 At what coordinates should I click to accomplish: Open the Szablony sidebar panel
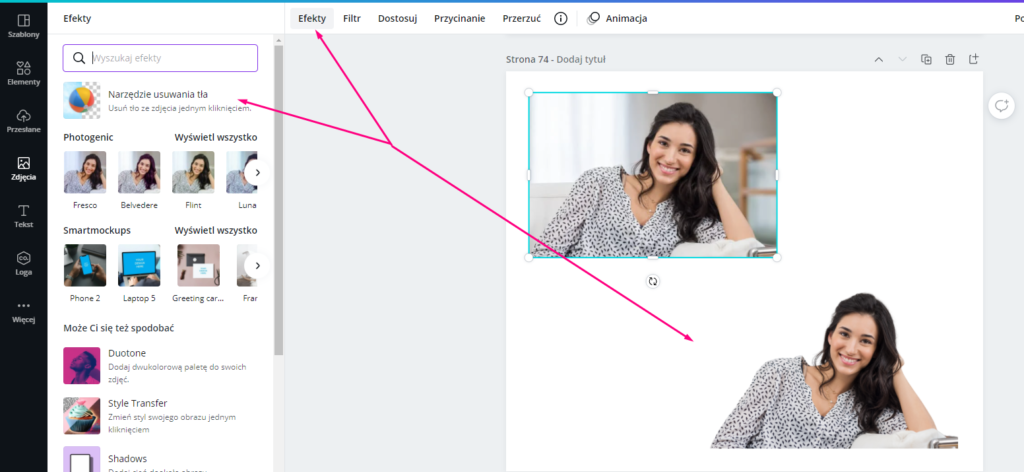click(23, 25)
